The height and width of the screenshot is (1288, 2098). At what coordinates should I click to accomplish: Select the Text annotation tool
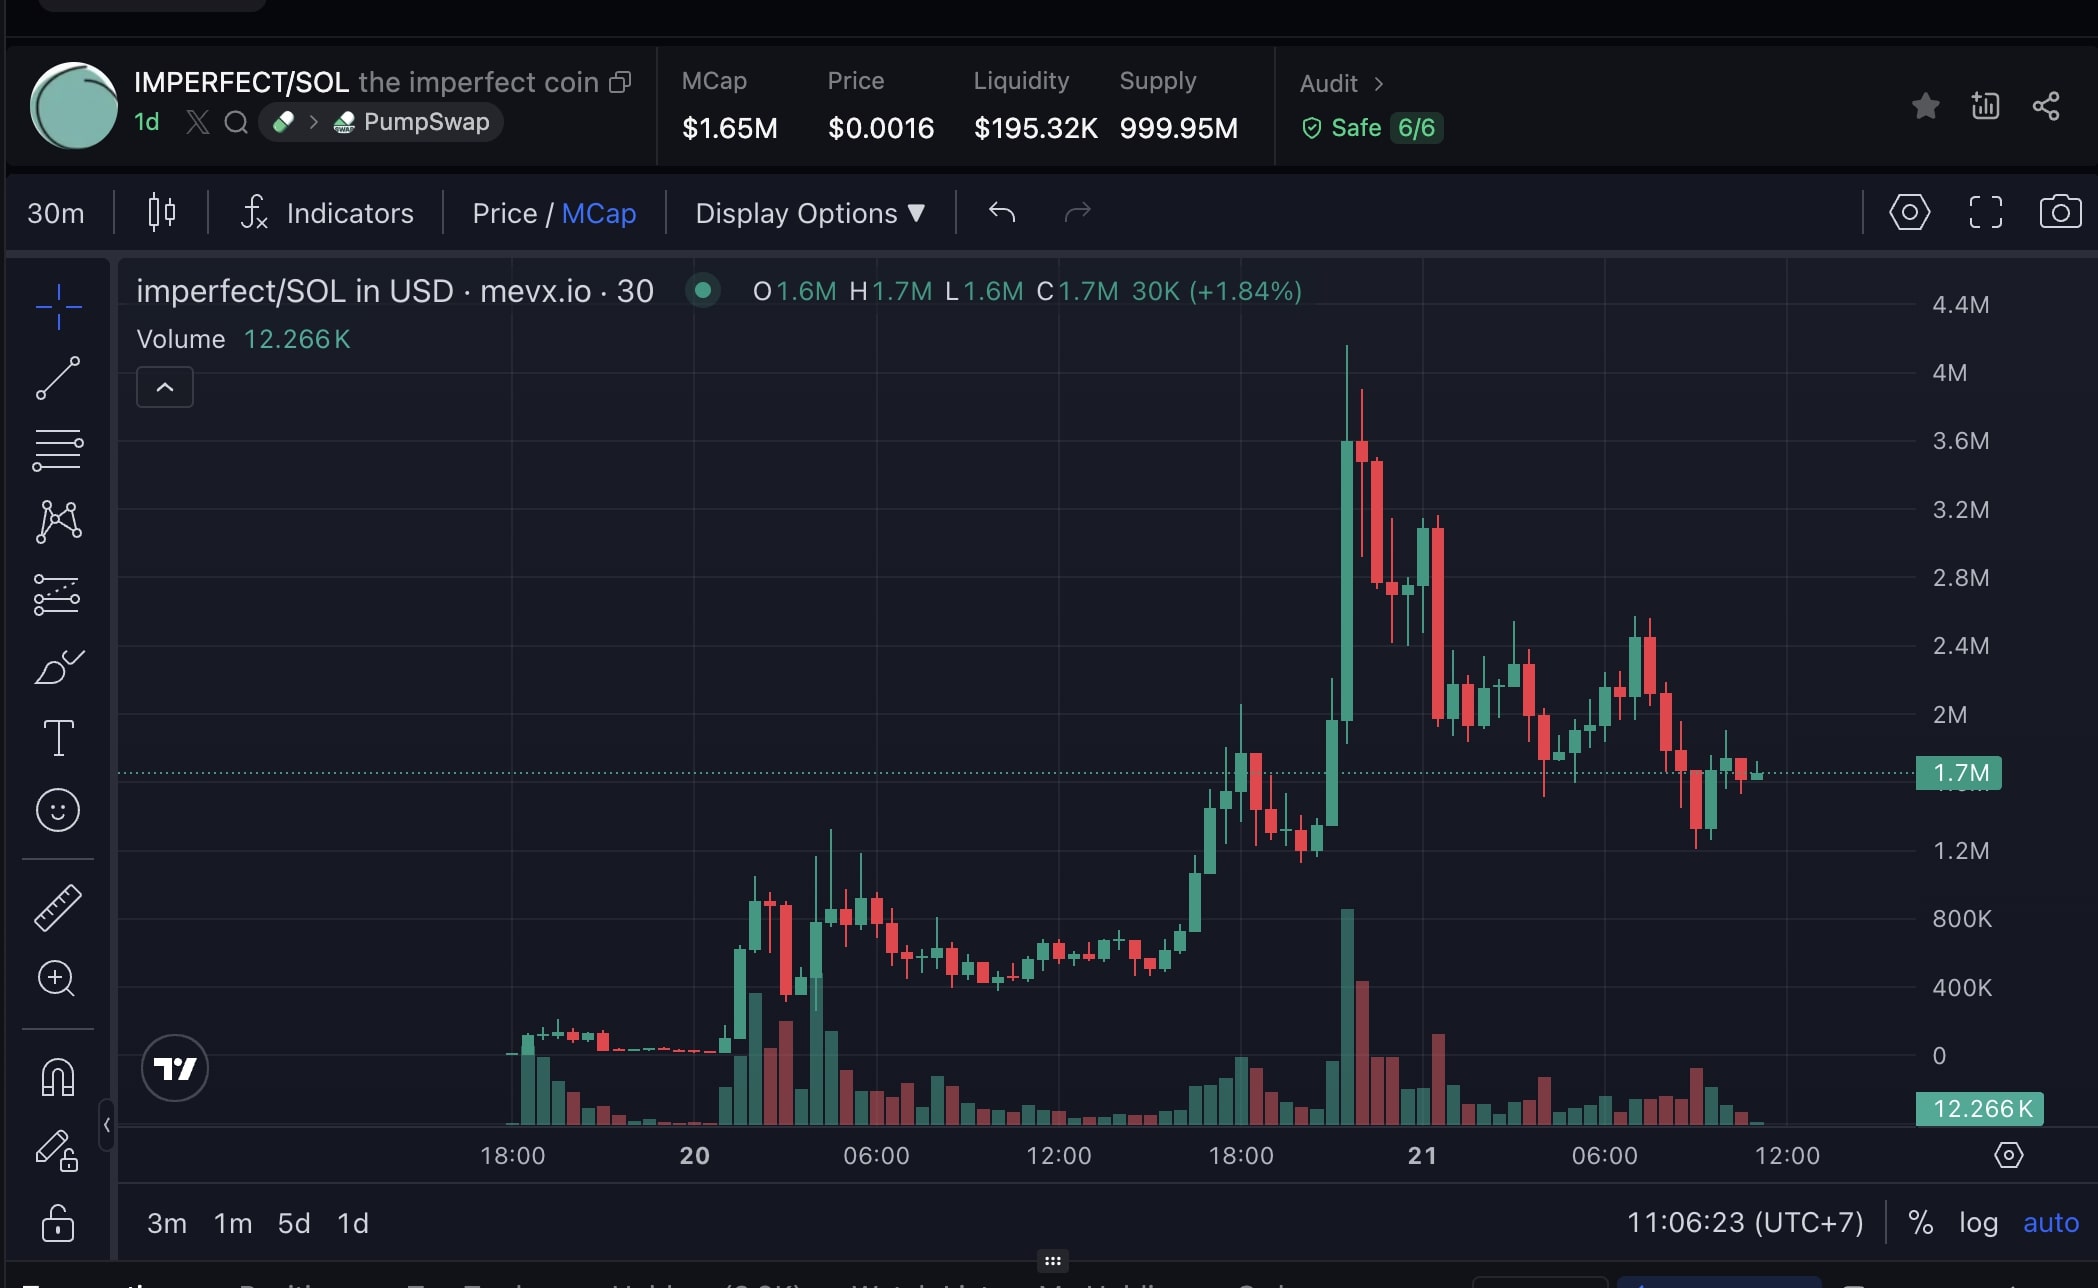coord(58,738)
